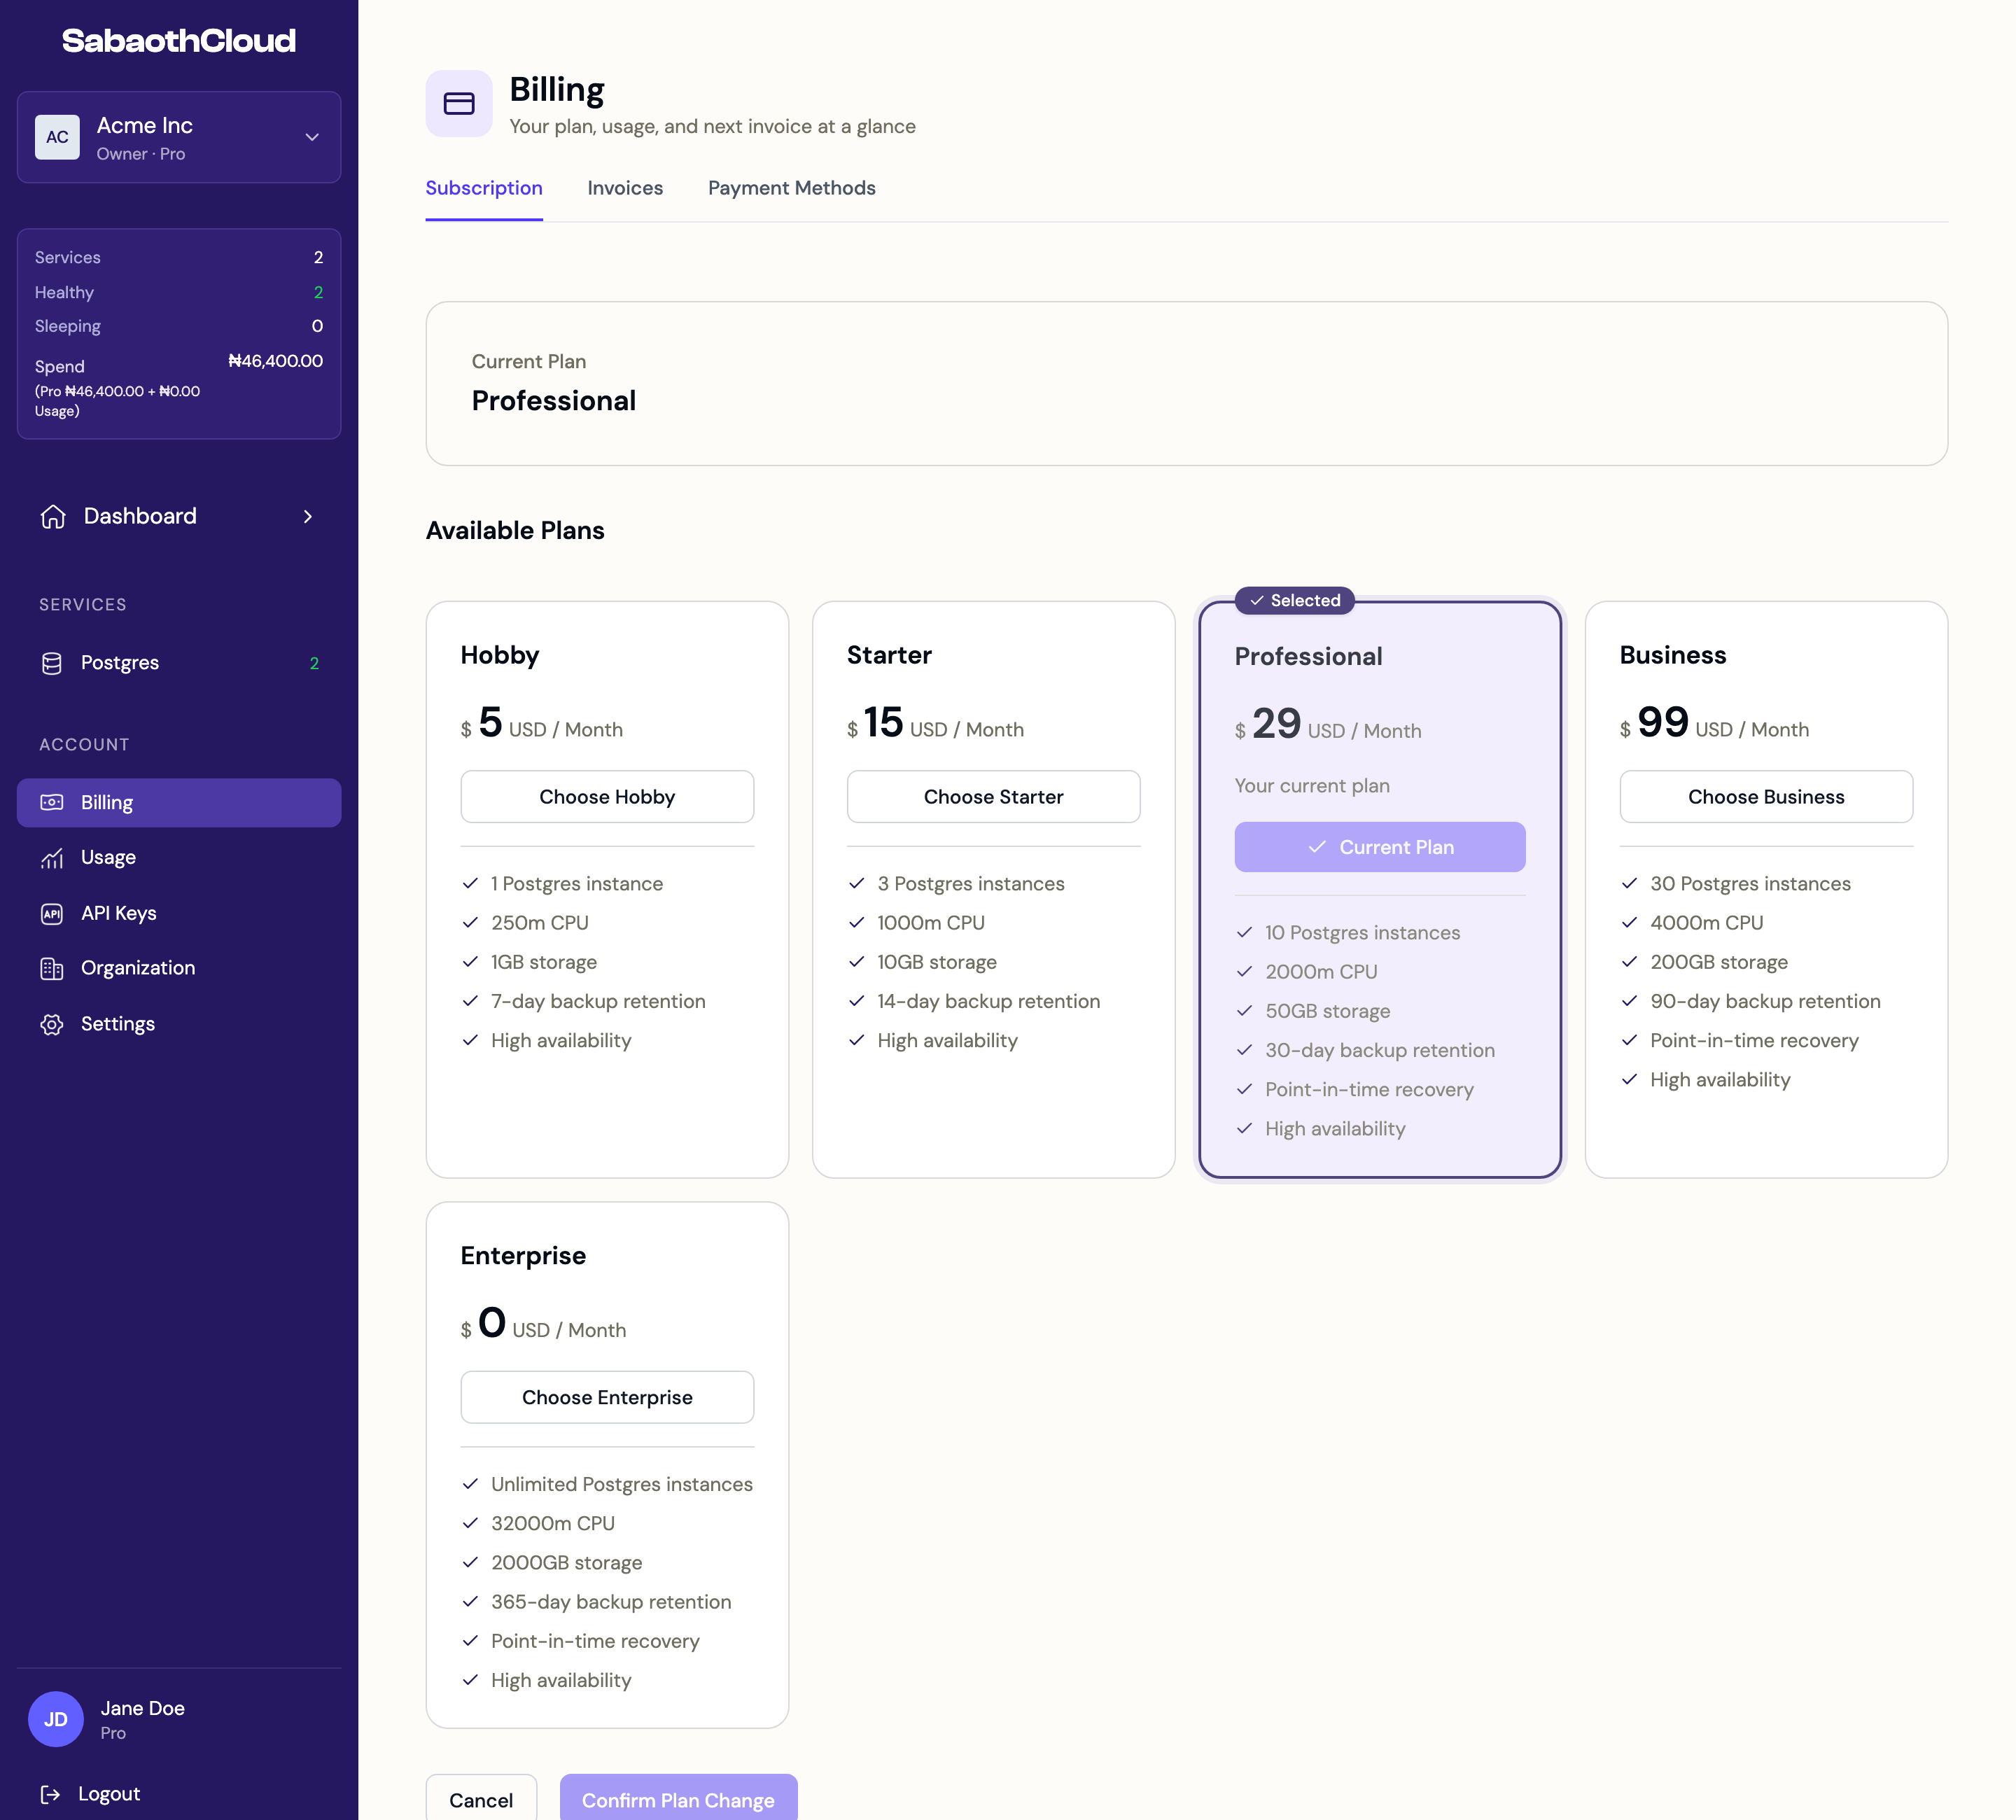Viewport: 2016px width, 1820px height.
Task: Open the Usage page
Action: [x=179, y=858]
